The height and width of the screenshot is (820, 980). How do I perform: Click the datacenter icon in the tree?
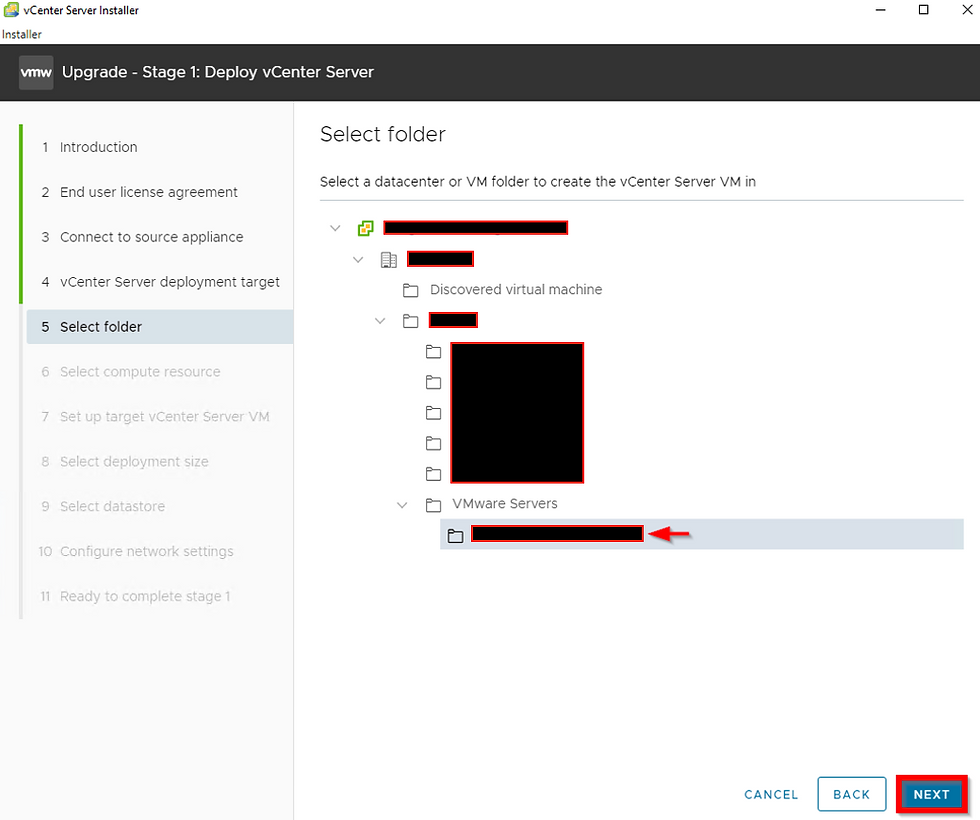[x=389, y=259]
